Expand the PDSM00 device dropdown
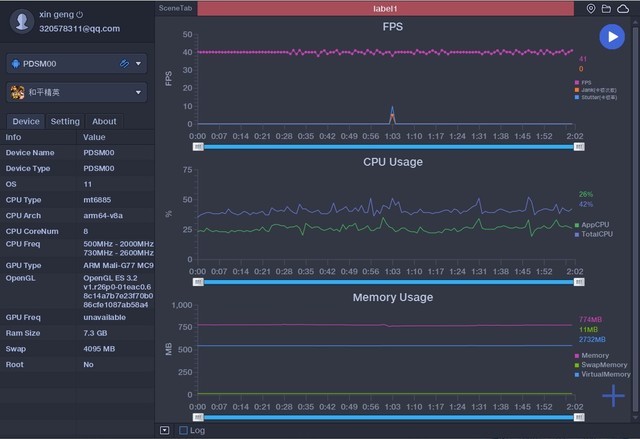640x439 pixels. click(x=139, y=64)
